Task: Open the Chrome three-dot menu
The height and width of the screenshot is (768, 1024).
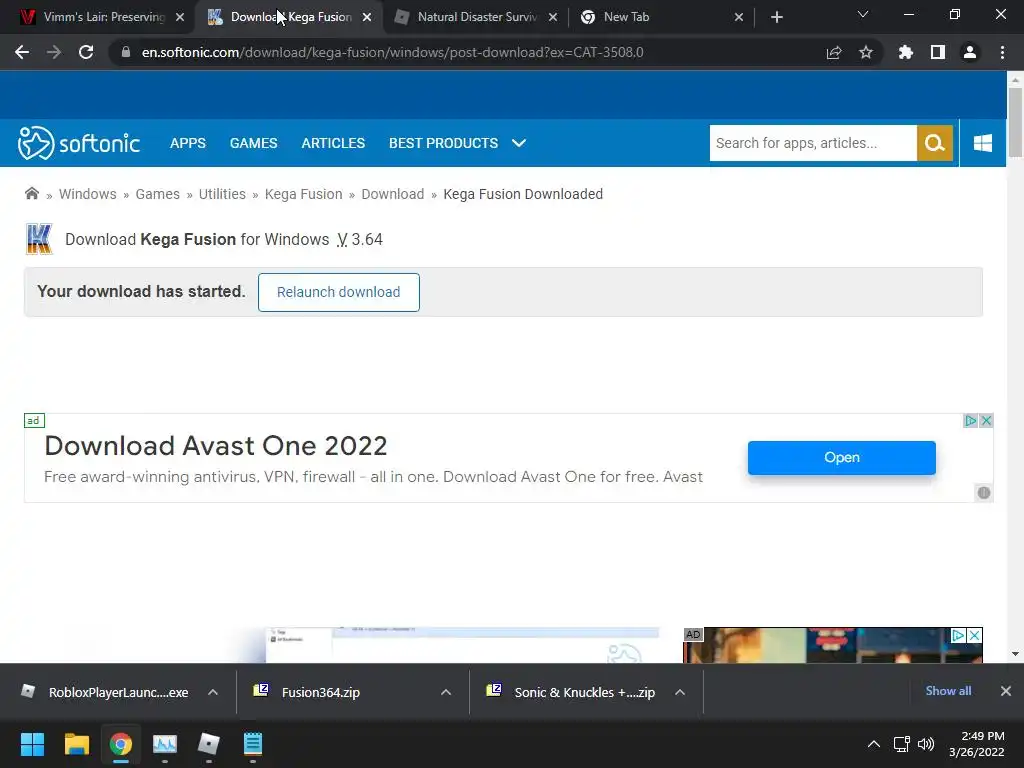Action: click(x=1002, y=52)
